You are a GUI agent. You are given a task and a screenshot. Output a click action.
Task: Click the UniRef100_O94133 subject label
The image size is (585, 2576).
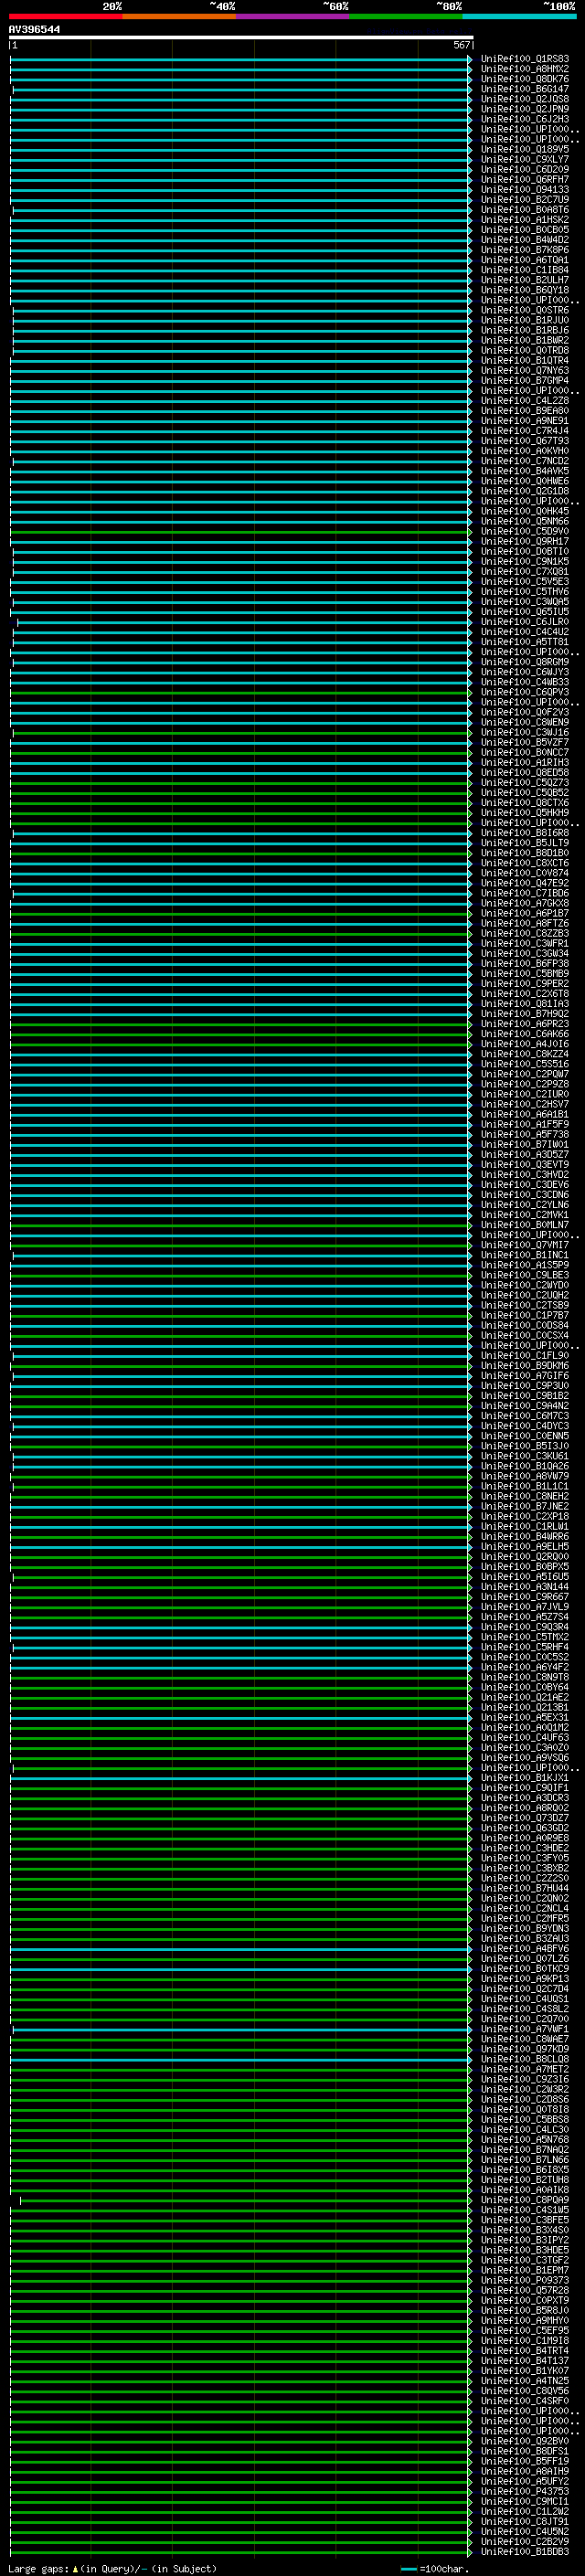[x=524, y=190]
